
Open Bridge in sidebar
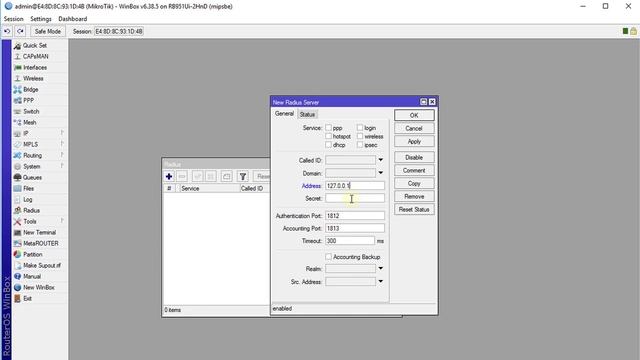(x=31, y=89)
